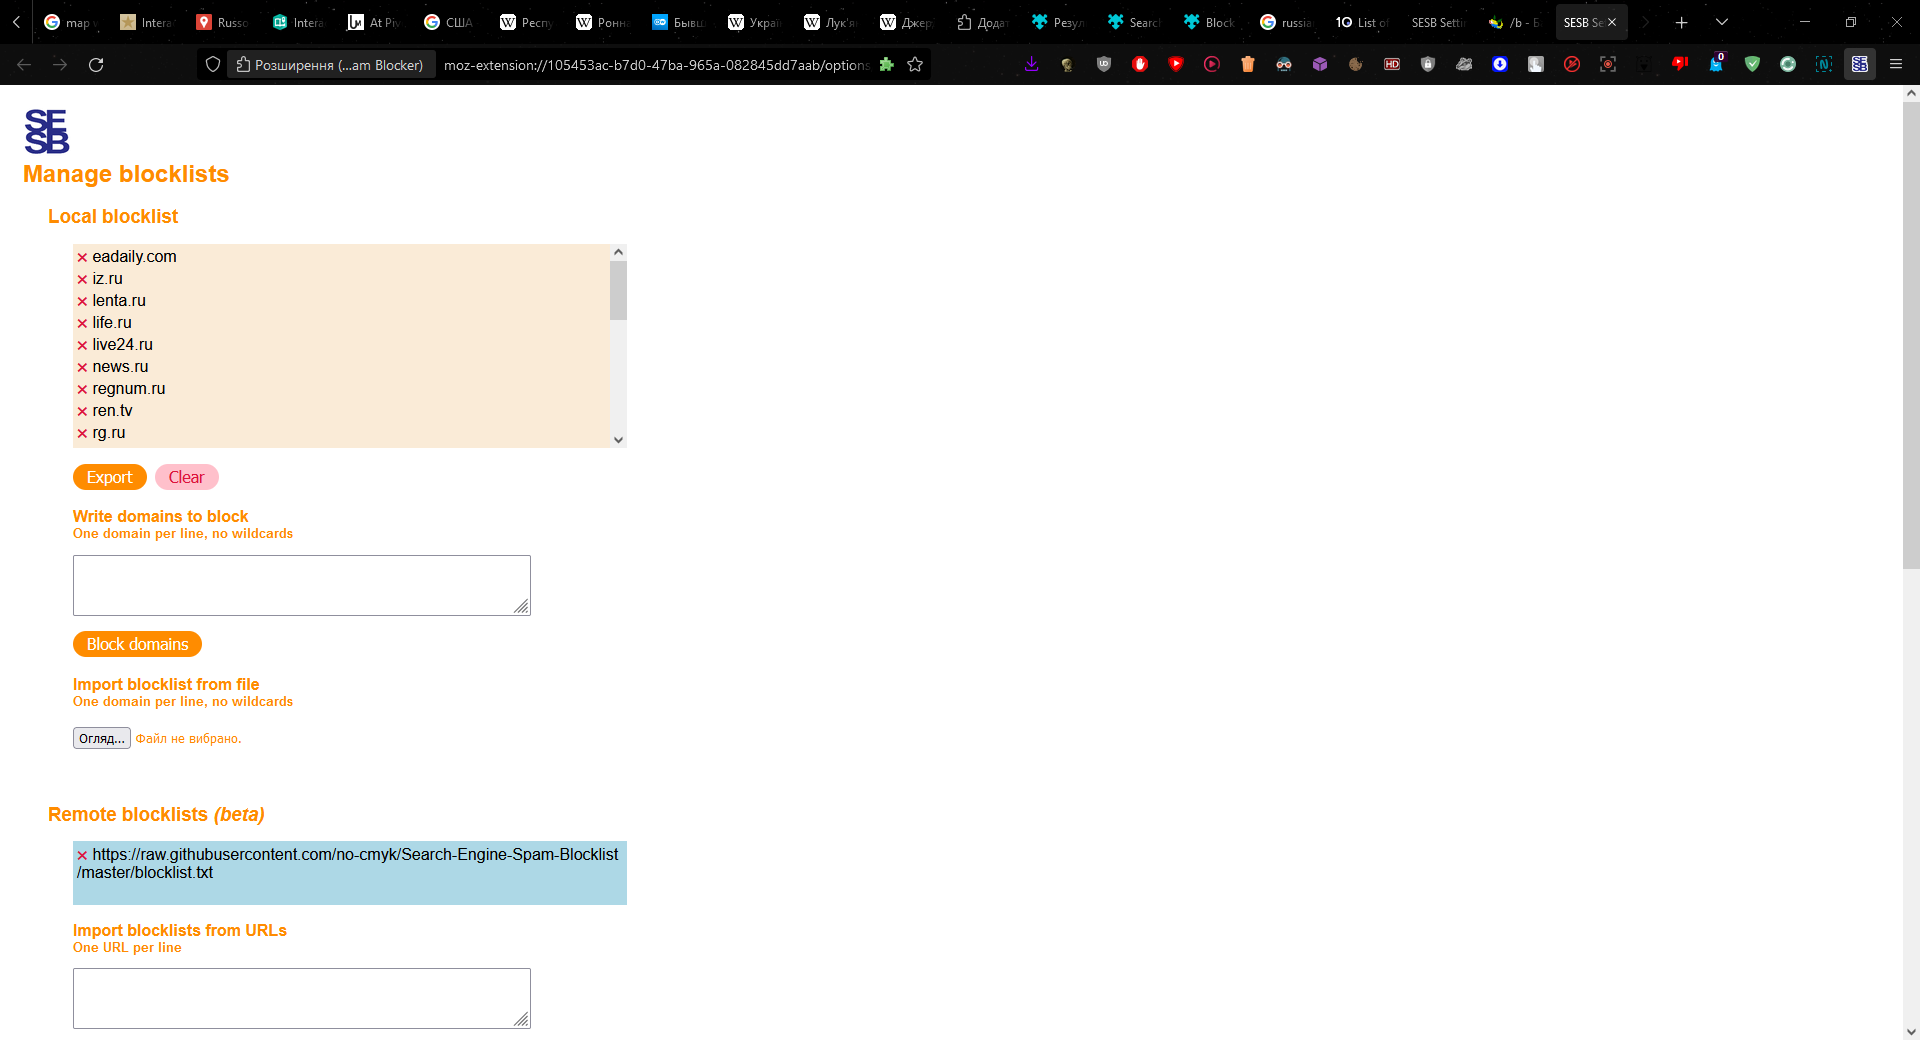Image resolution: width=1920 pixels, height=1040 pixels.
Task: Switch to the Russo maps tab
Action: pyautogui.click(x=222, y=22)
